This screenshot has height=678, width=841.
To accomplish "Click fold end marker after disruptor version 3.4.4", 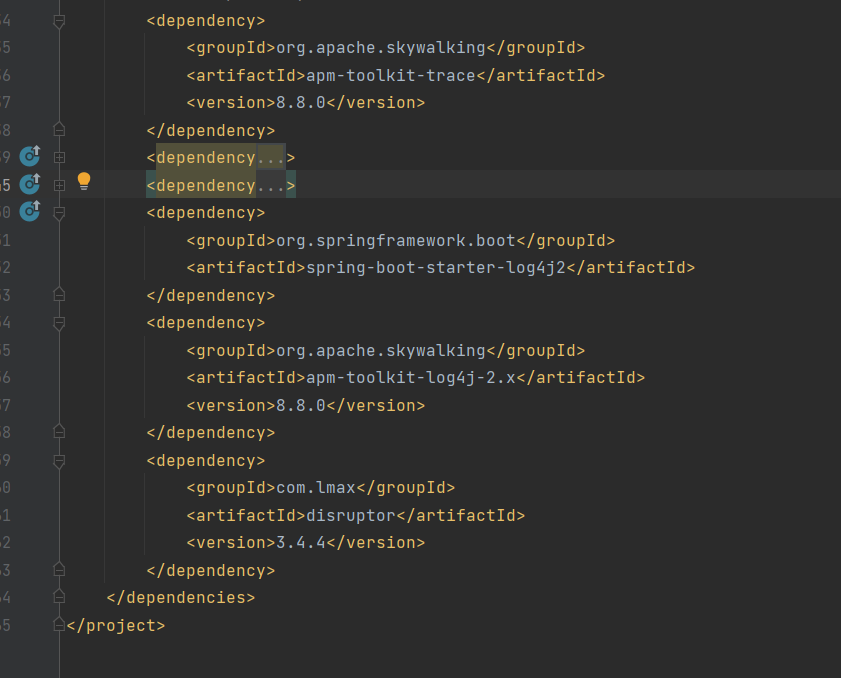I will (60, 569).
